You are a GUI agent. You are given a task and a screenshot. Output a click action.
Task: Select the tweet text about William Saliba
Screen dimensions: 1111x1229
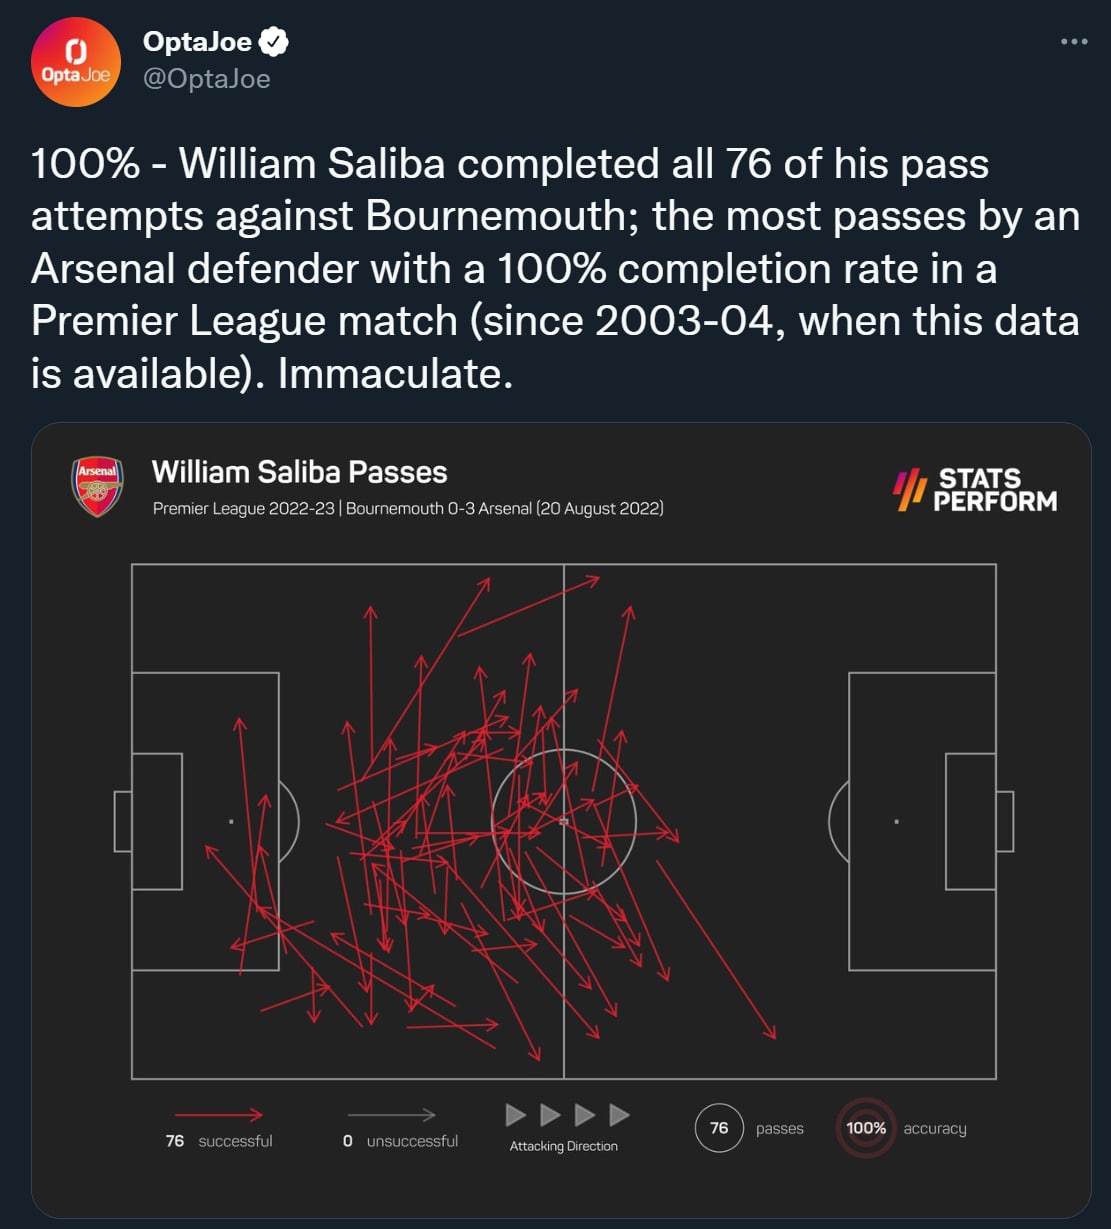[x=555, y=269]
